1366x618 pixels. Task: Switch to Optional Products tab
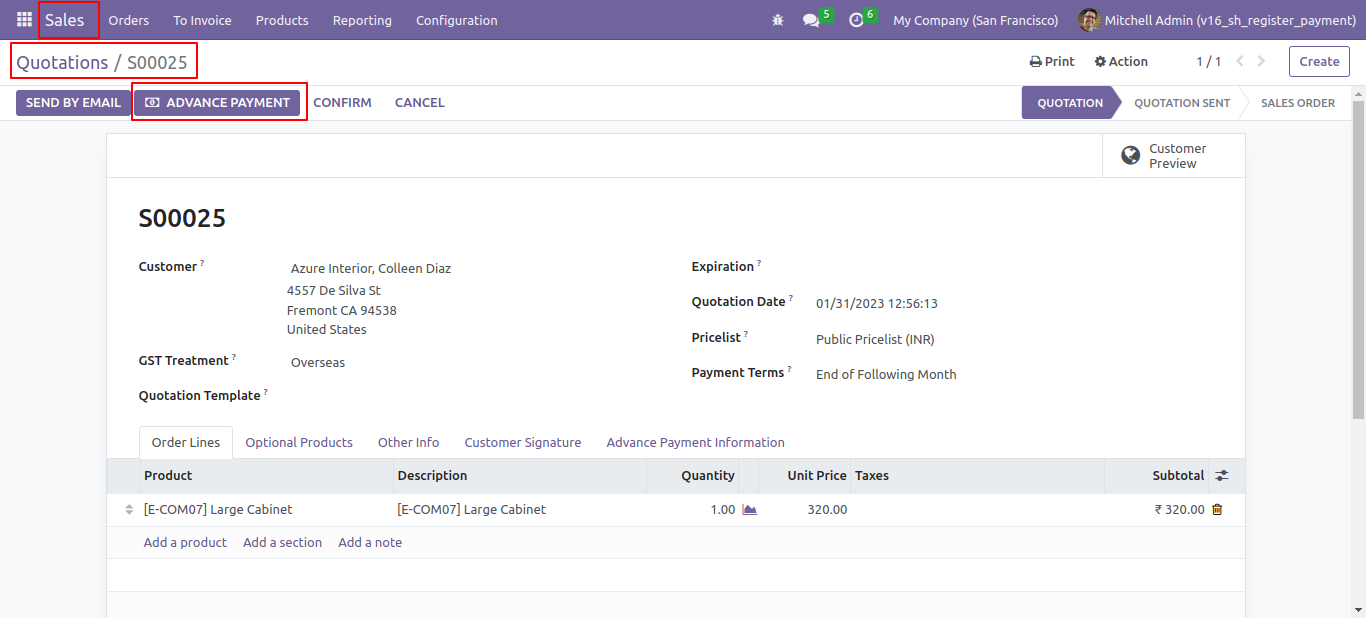[x=299, y=442]
